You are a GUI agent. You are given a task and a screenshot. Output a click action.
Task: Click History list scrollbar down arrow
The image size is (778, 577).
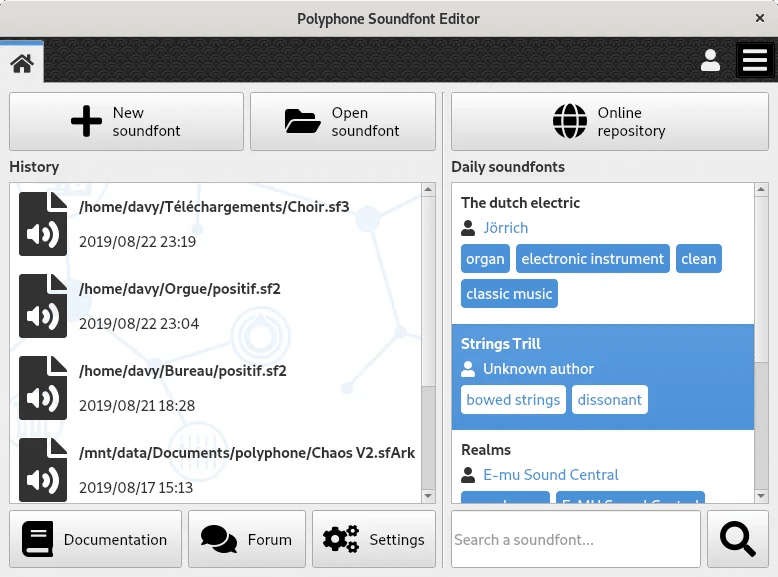point(429,495)
